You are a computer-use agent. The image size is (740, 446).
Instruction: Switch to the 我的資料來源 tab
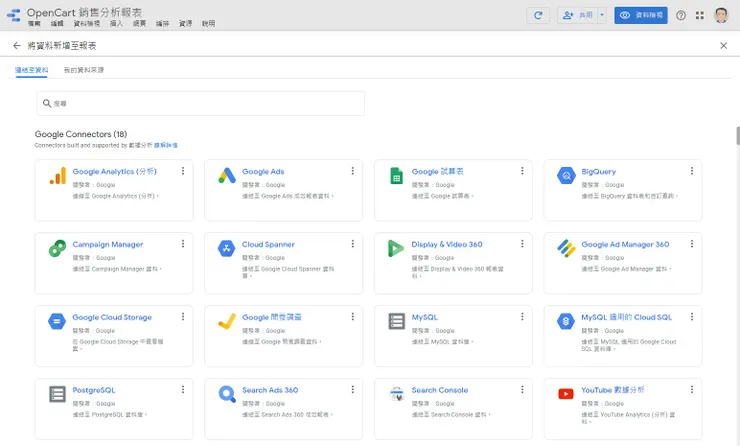(84, 70)
